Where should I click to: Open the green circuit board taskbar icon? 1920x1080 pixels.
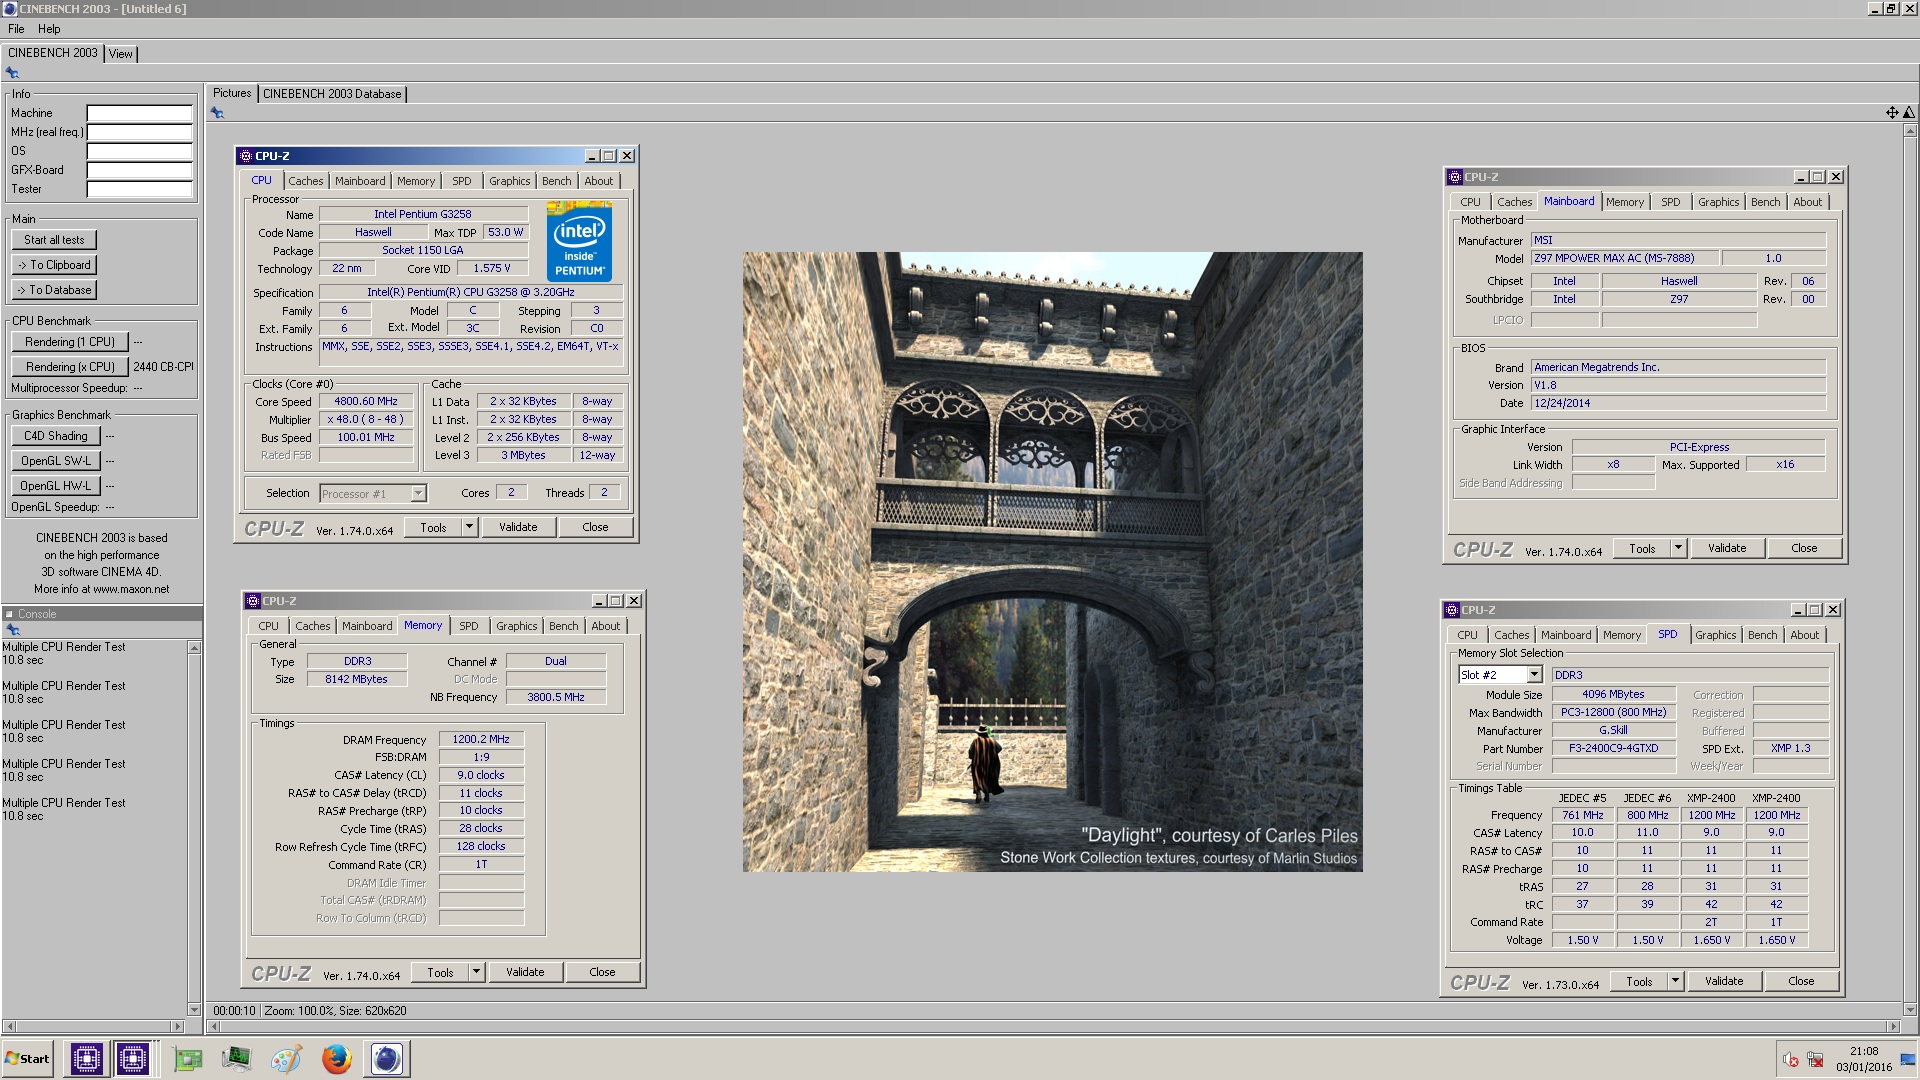pos(187,1058)
